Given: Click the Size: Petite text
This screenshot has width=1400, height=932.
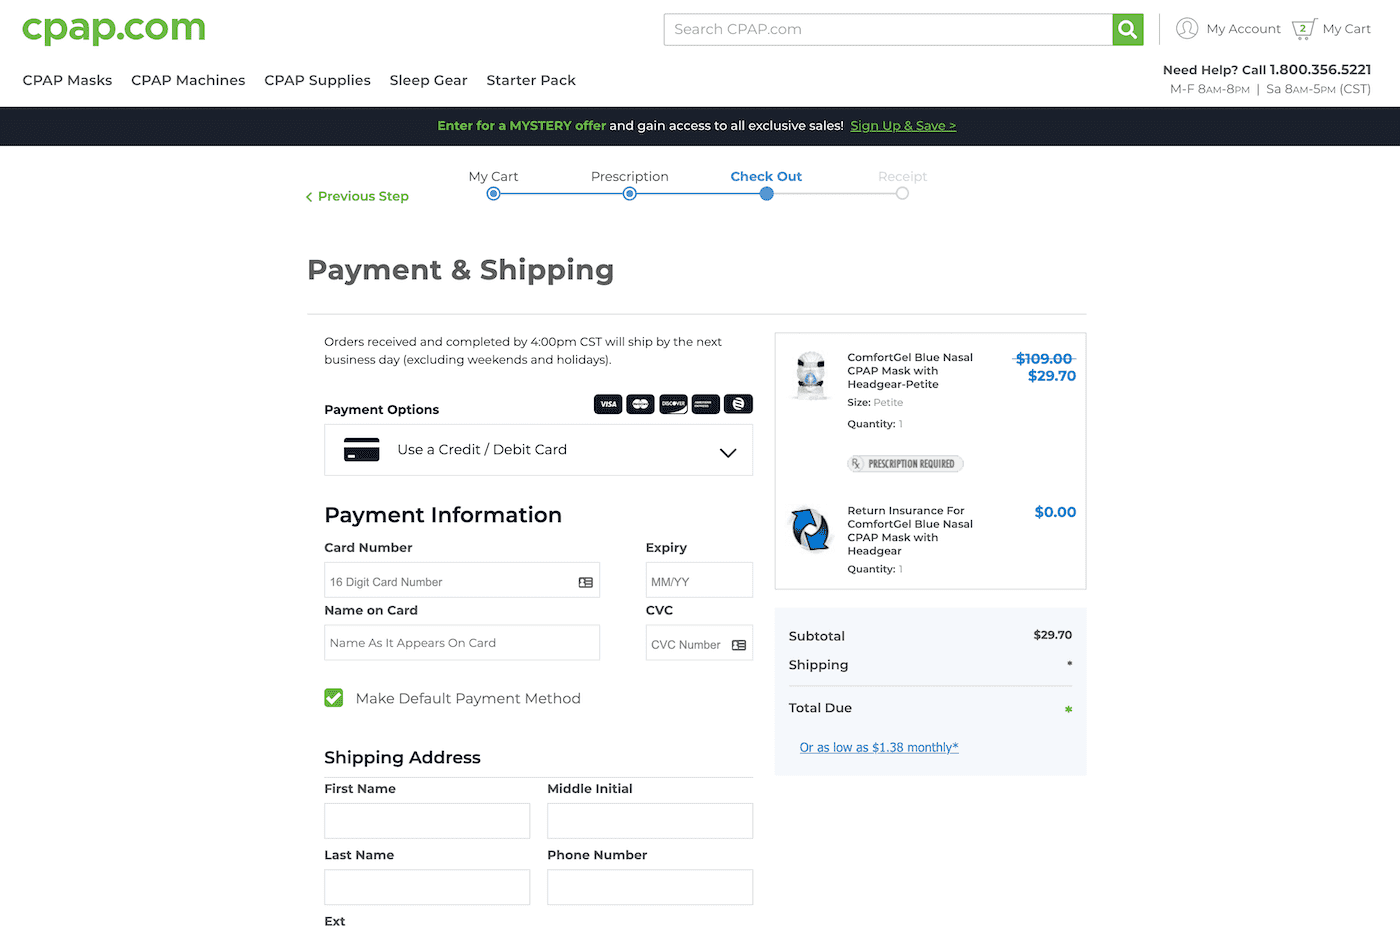Looking at the screenshot, I should 875,403.
